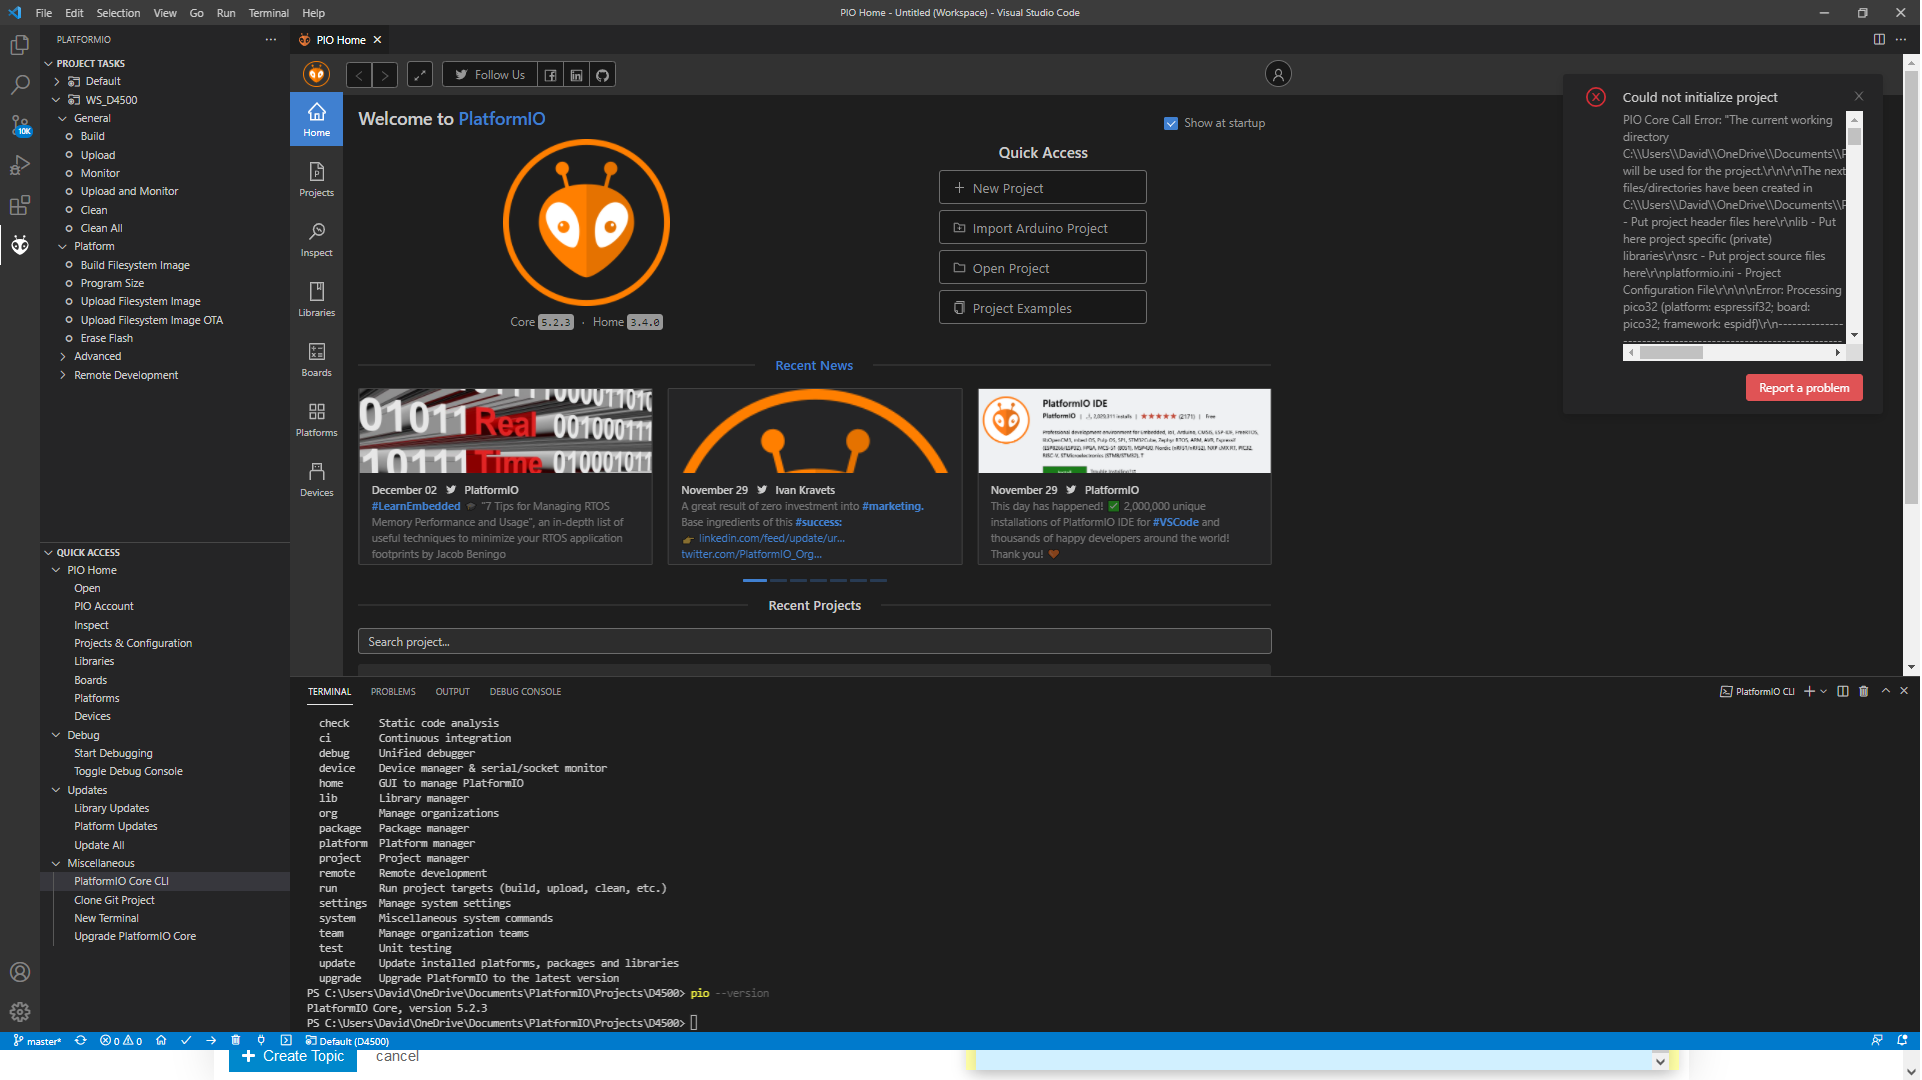Open PlatformIO Facebook page icon

tap(551, 75)
